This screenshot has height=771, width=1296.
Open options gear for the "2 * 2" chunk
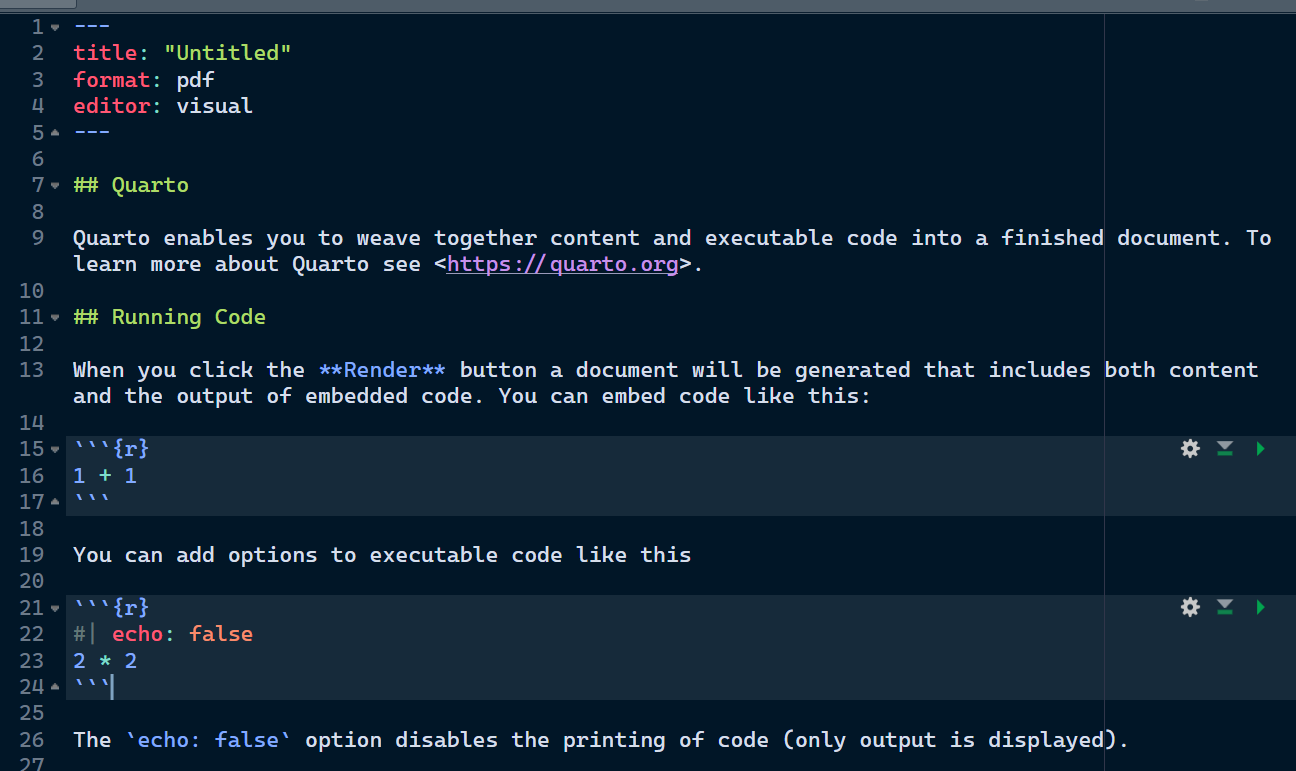1190,607
